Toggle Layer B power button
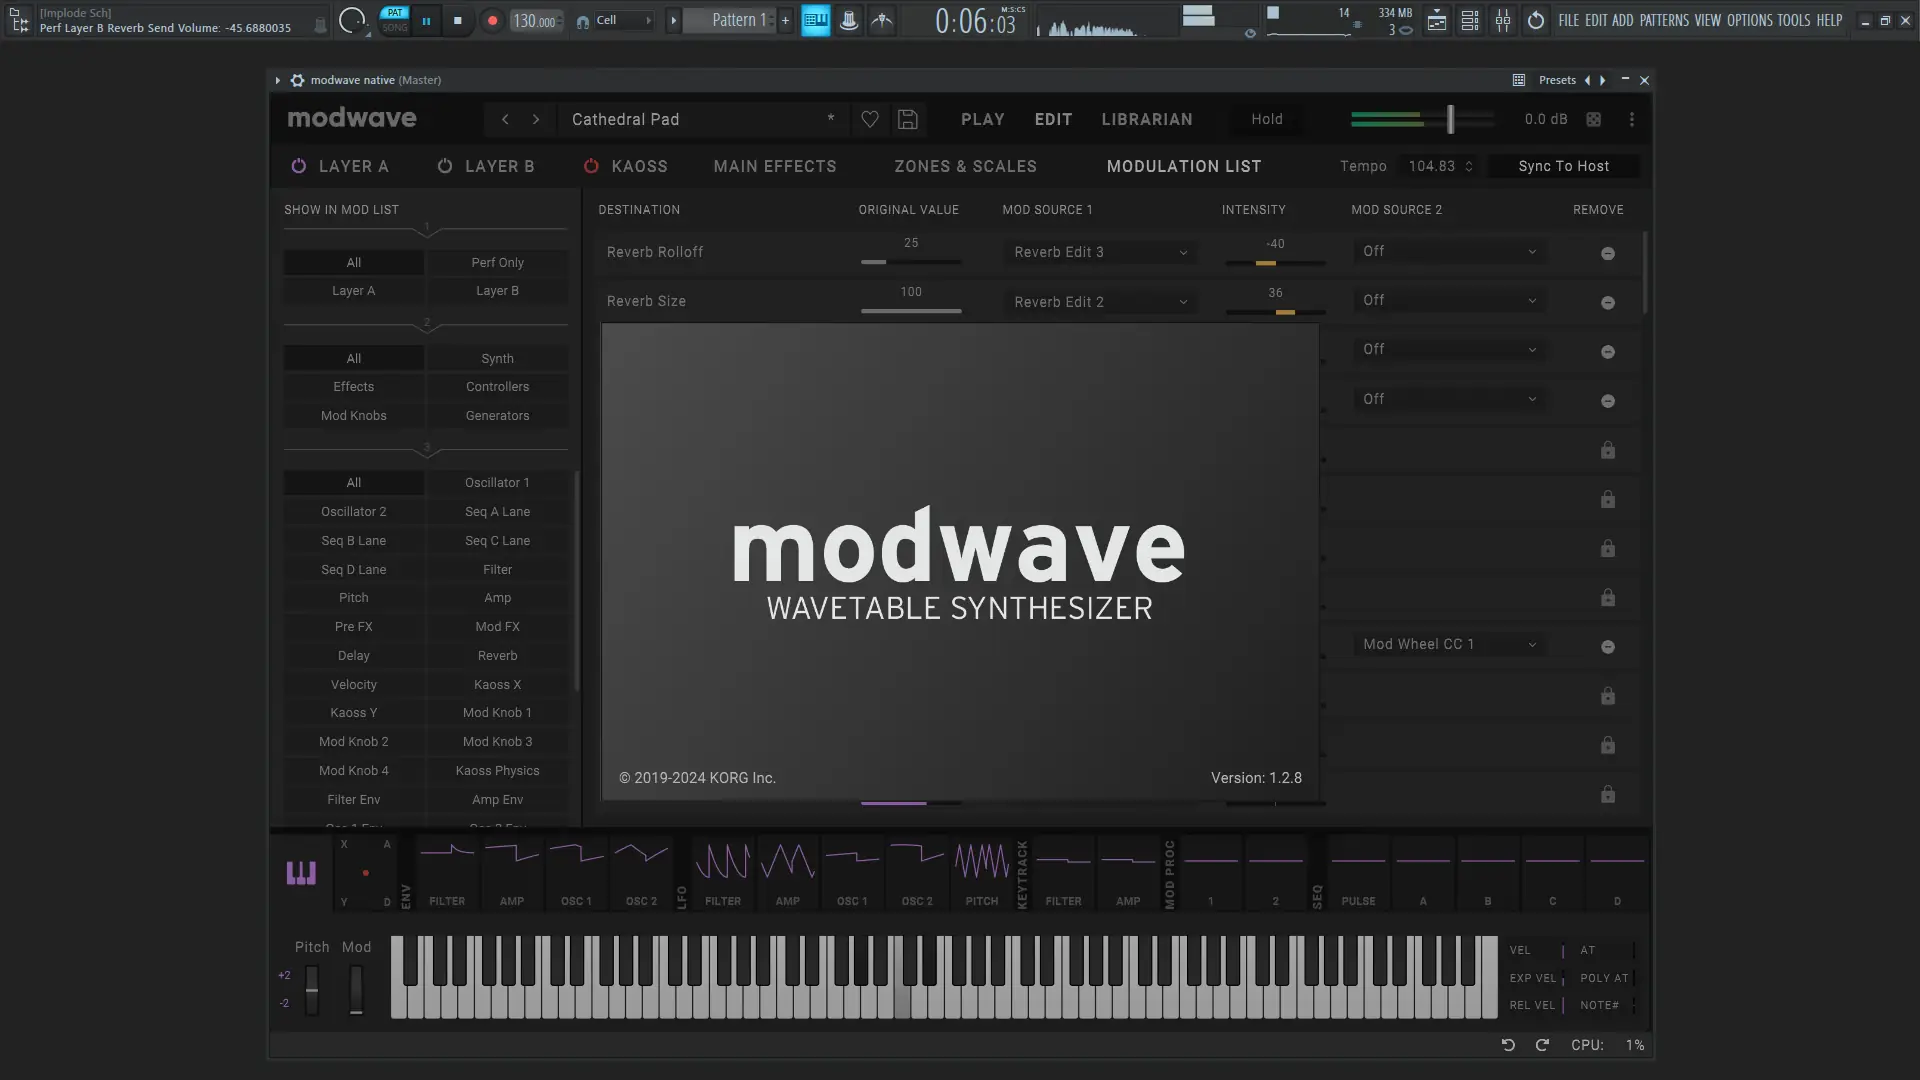The image size is (1920, 1080). click(x=445, y=166)
